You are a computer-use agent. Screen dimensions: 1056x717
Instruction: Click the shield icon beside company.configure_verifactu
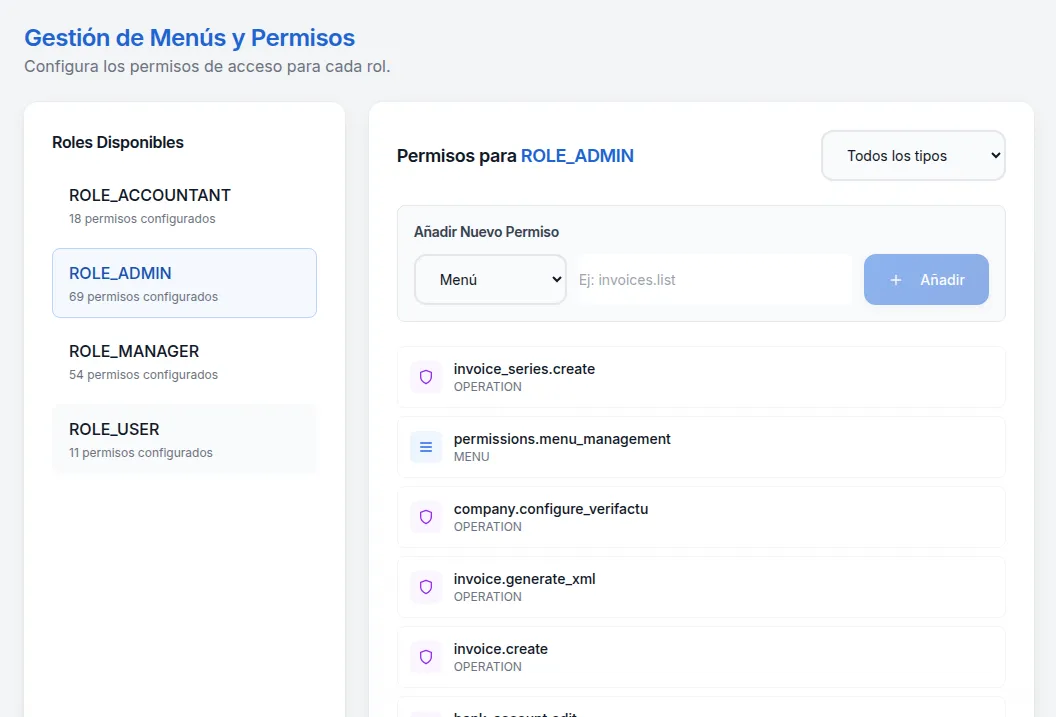(426, 517)
